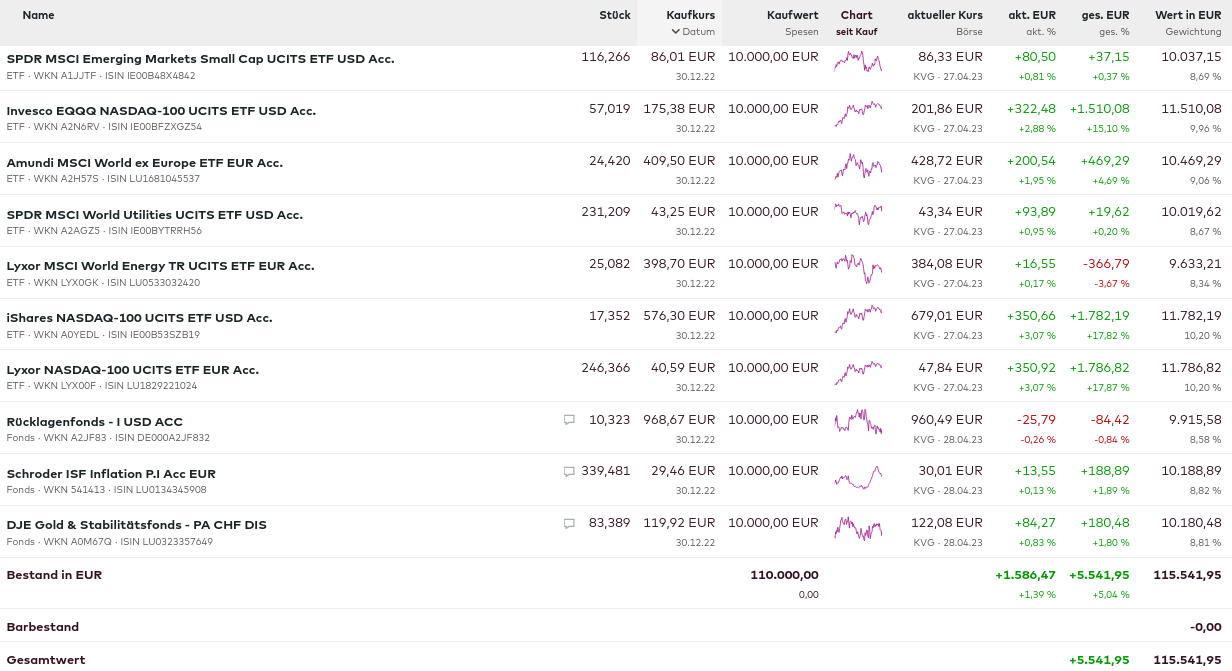Open the Lyxor NASDAQ-100 UCITS ETF EUR link
Image resolution: width=1232 pixels, height=671 pixels.
[132, 370]
